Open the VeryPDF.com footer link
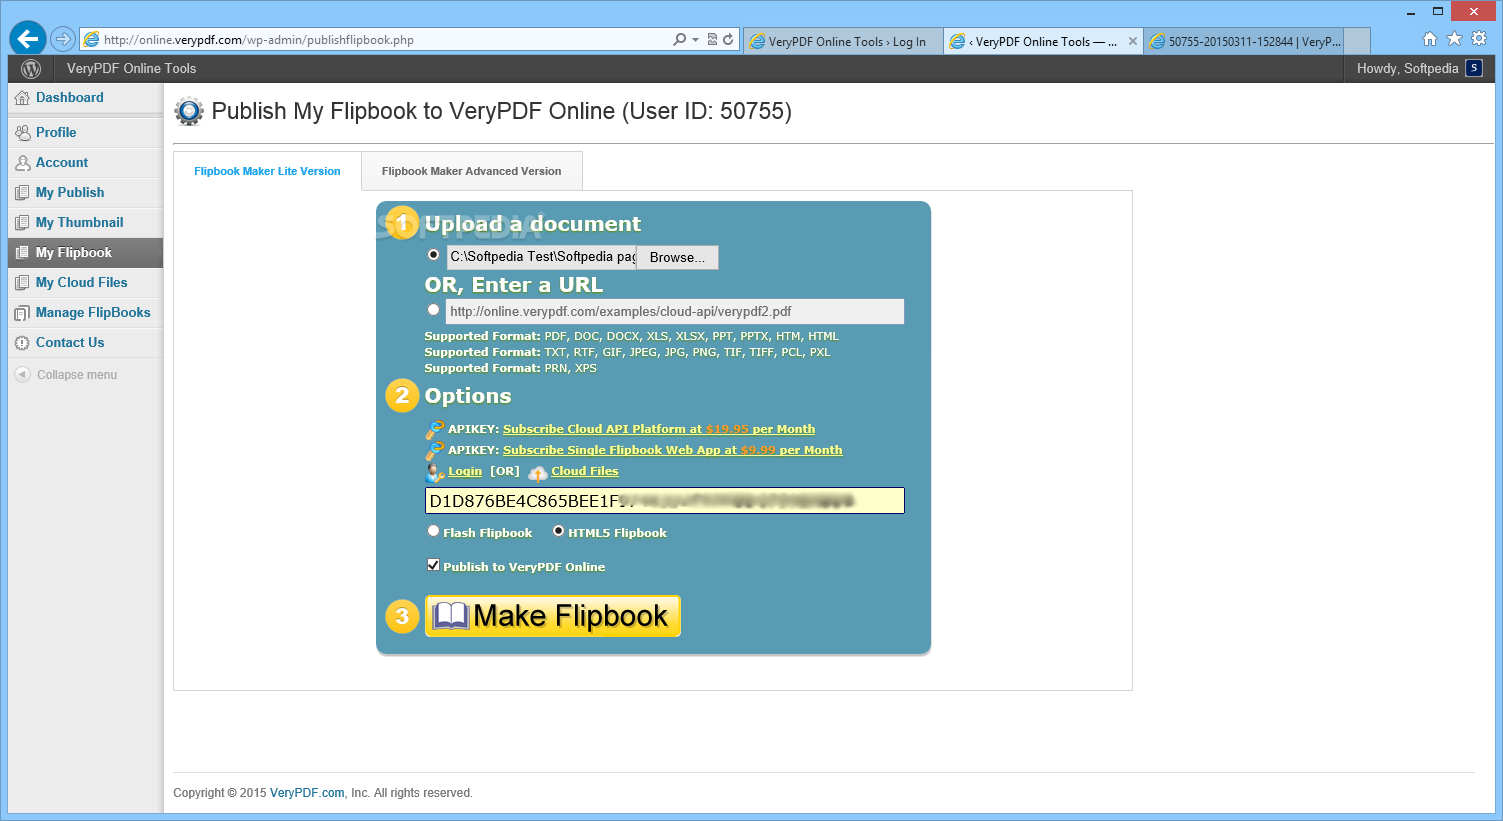The image size is (1503, 821). pyautogui.click(x=307, y=793)
